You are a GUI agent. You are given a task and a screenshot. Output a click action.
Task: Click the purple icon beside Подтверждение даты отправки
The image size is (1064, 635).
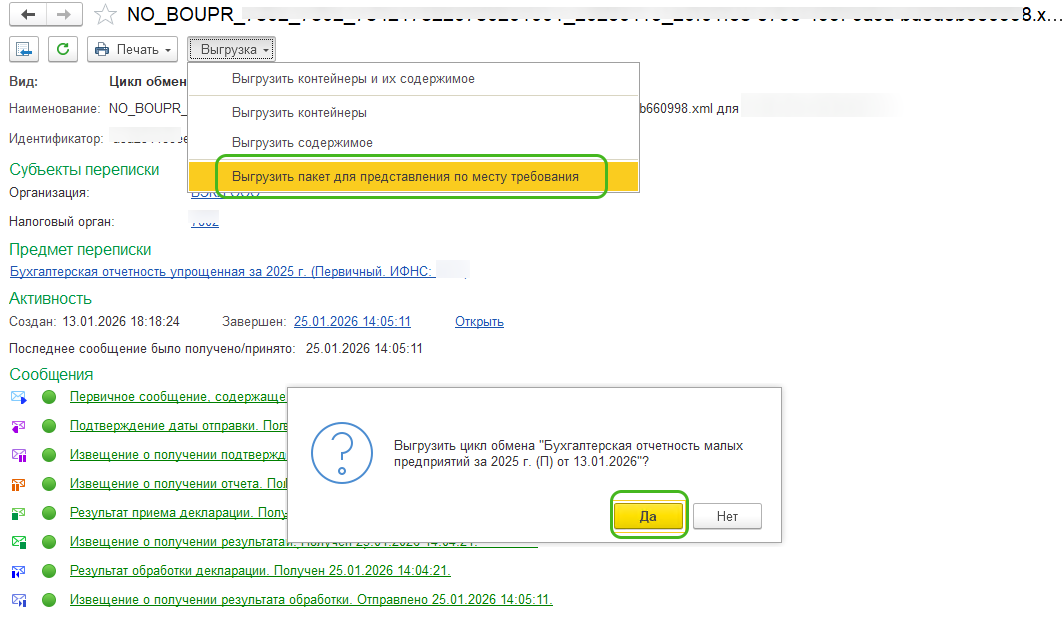(x=18, y=426)
